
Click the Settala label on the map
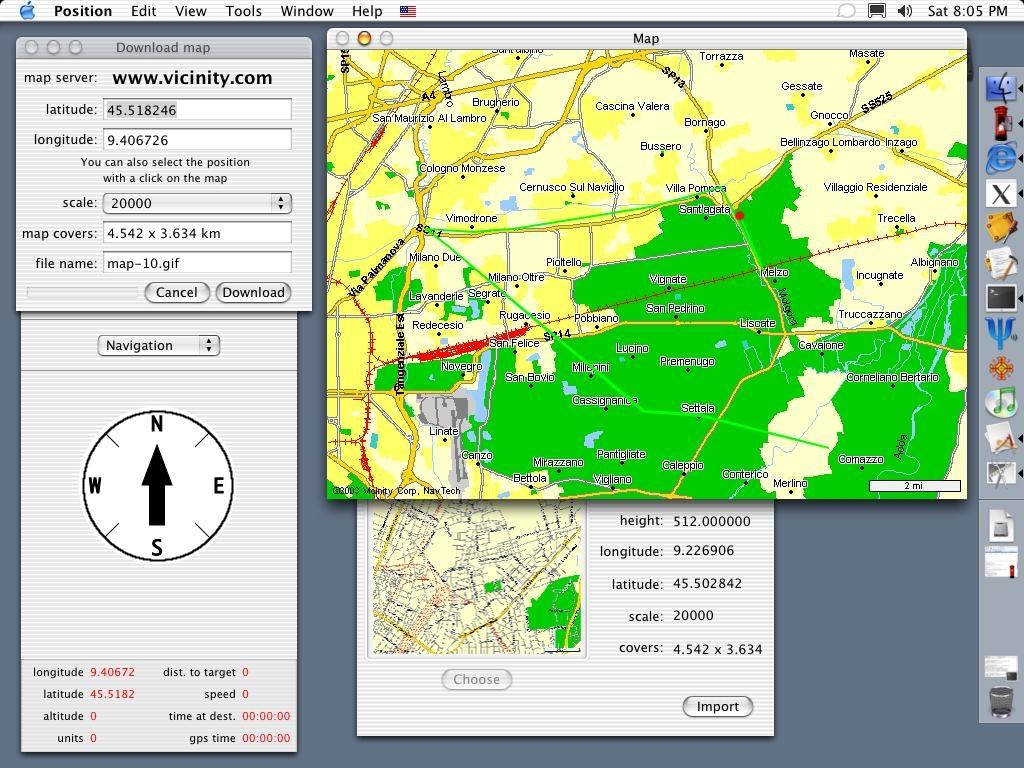(697, 408)
